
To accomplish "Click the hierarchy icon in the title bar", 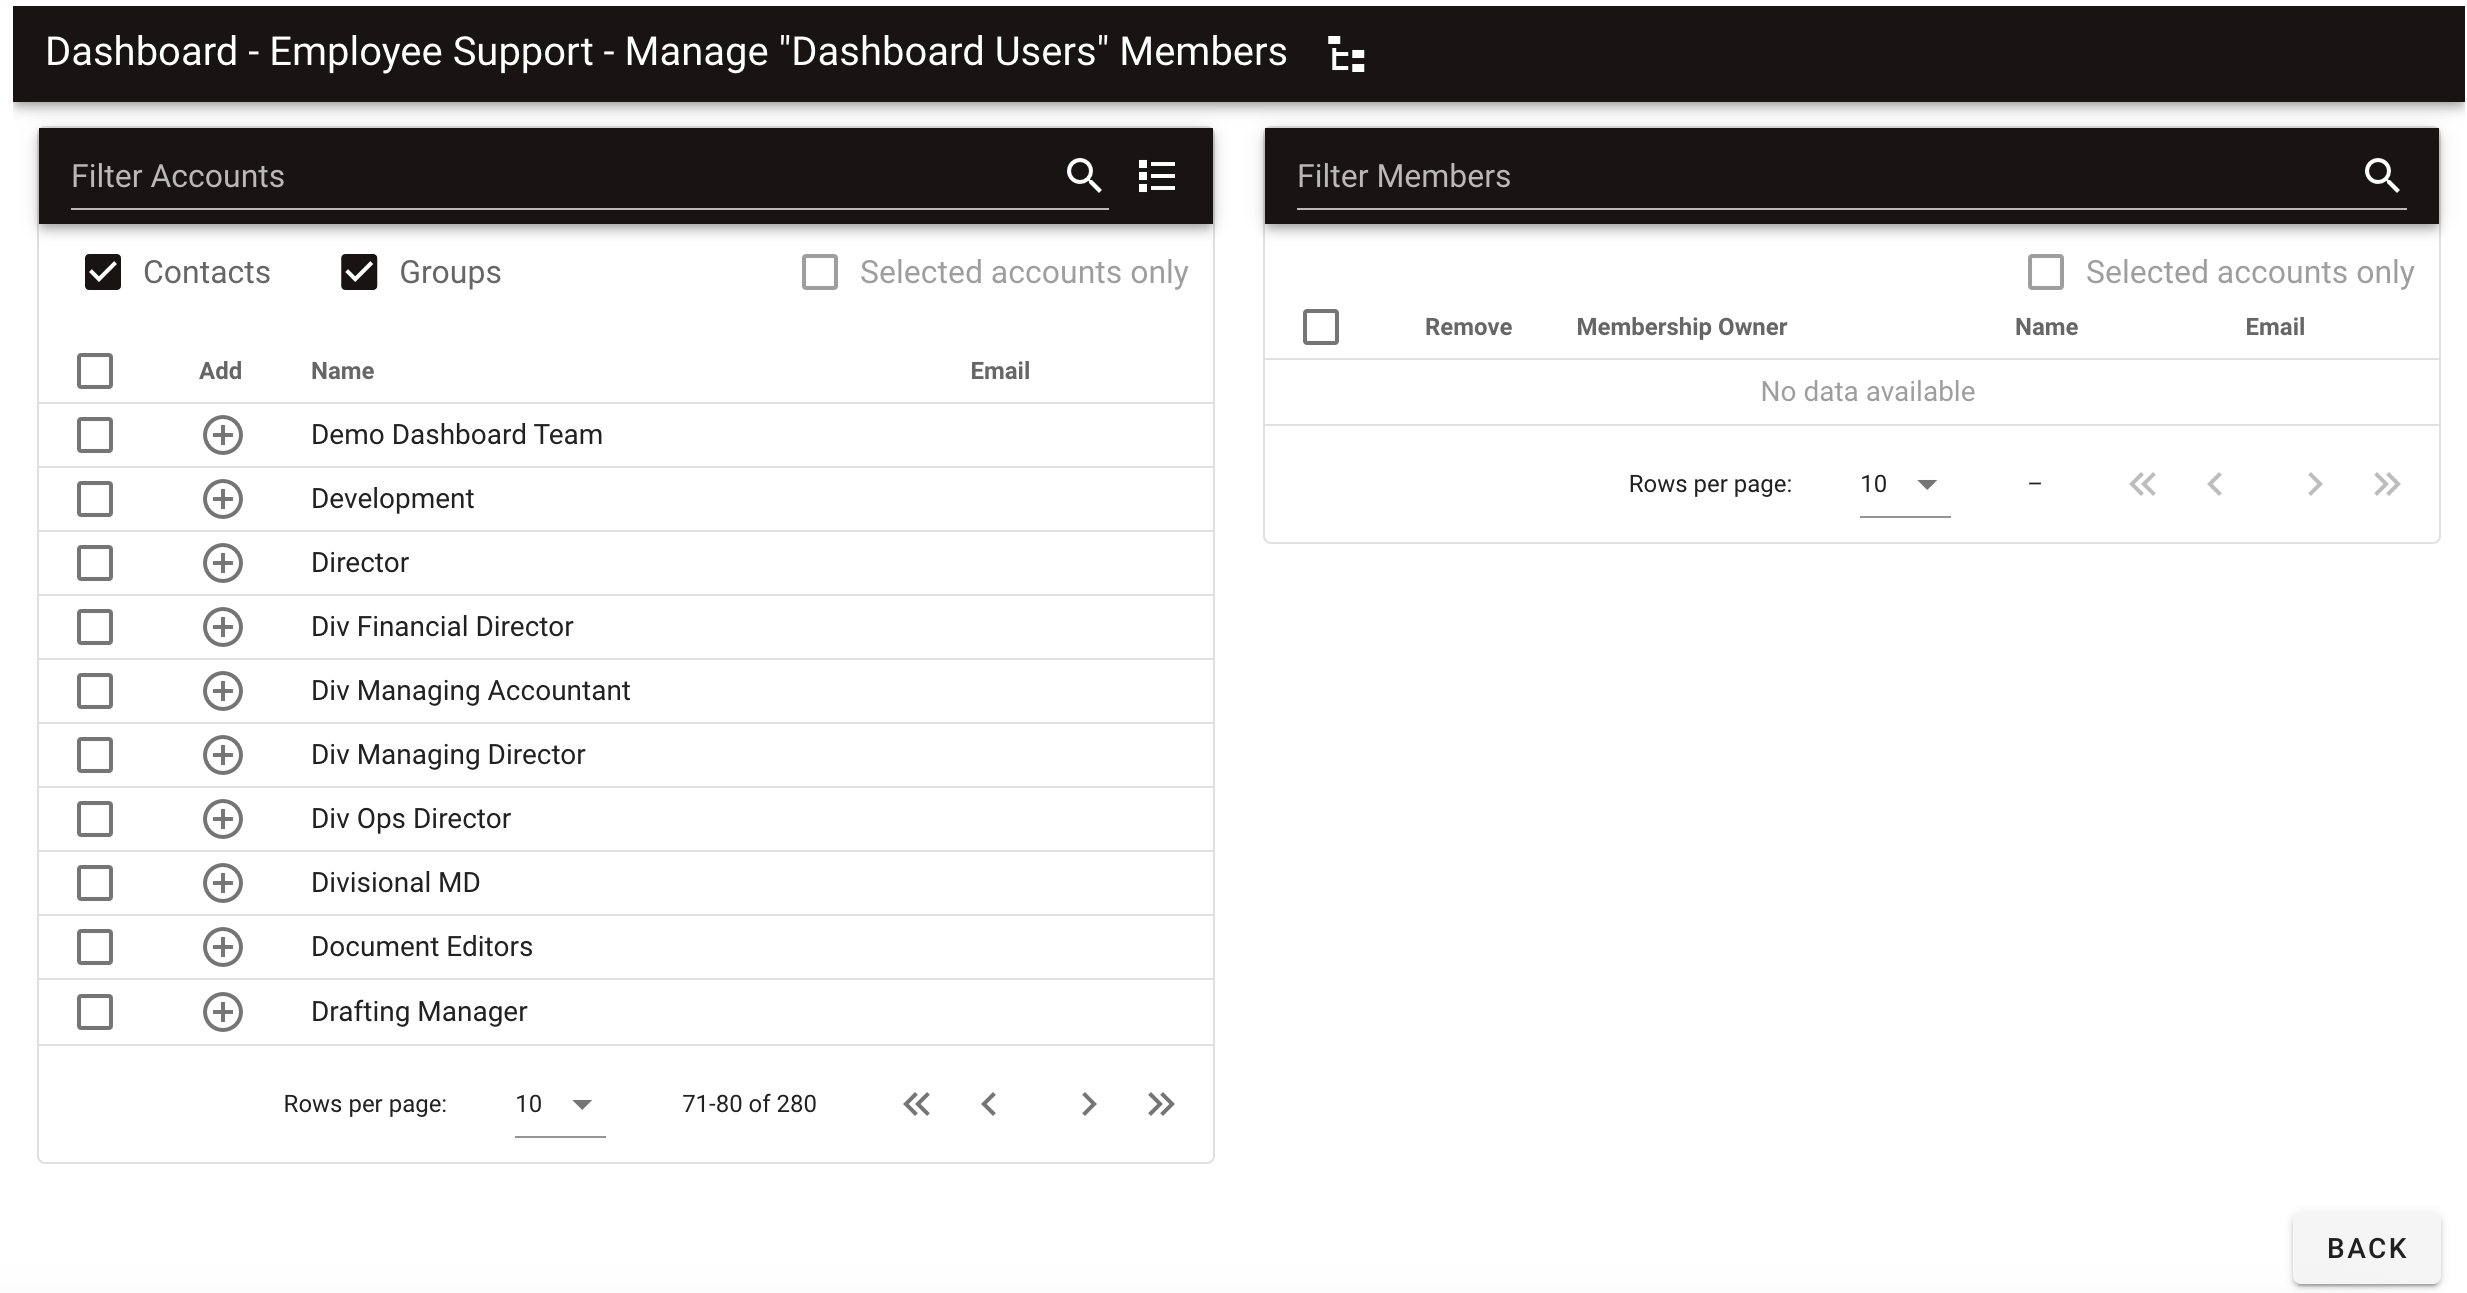I will click(x=1345, y=55).
